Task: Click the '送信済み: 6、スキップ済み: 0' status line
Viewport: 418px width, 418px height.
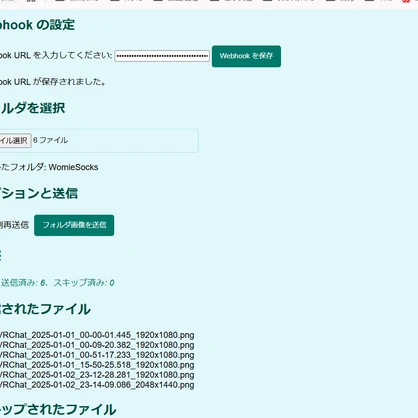Action: pyautogui.click(x=58, y=283)
